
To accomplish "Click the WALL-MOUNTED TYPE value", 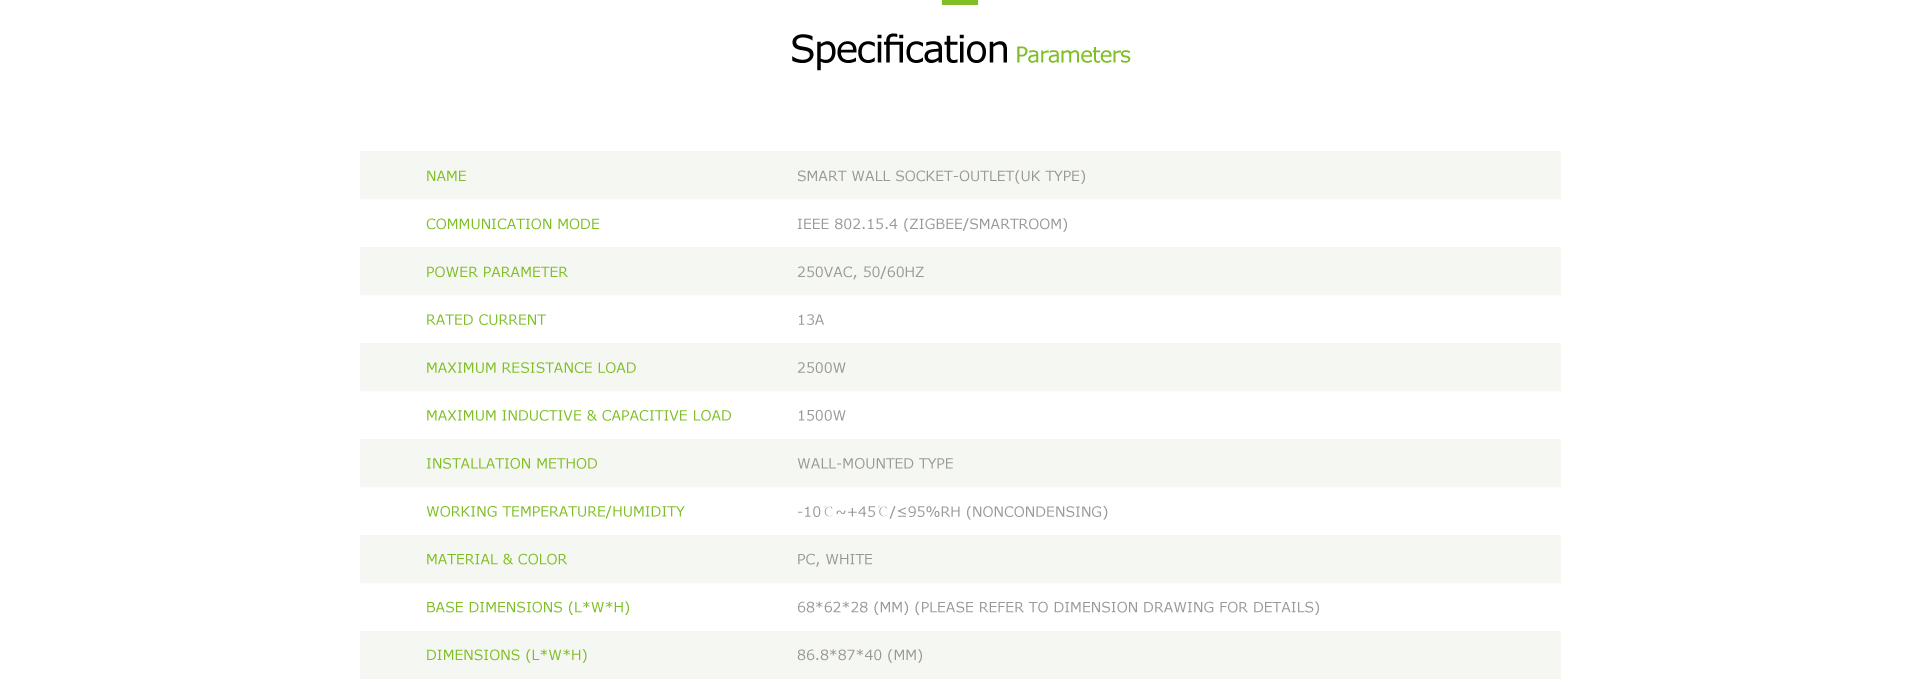I will point(875,464).
